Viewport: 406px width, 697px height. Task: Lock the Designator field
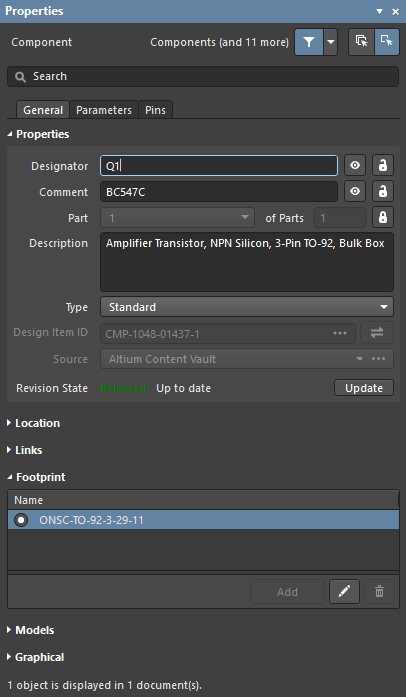(x=383, y=166)
